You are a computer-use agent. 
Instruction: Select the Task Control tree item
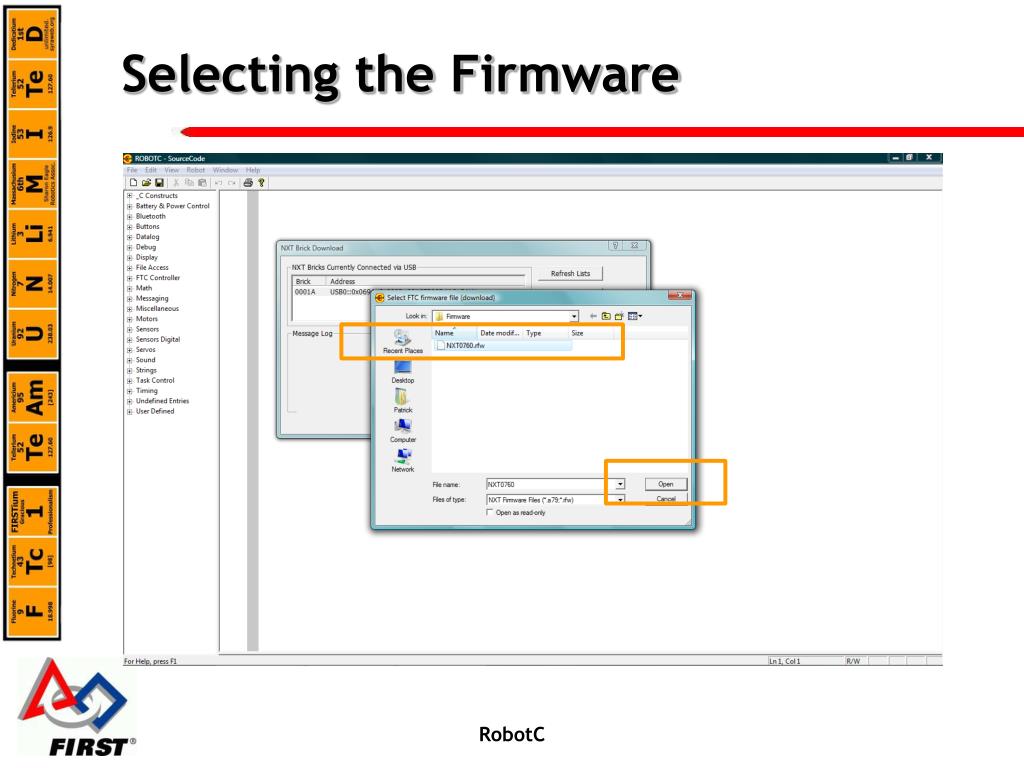[155, 381]
